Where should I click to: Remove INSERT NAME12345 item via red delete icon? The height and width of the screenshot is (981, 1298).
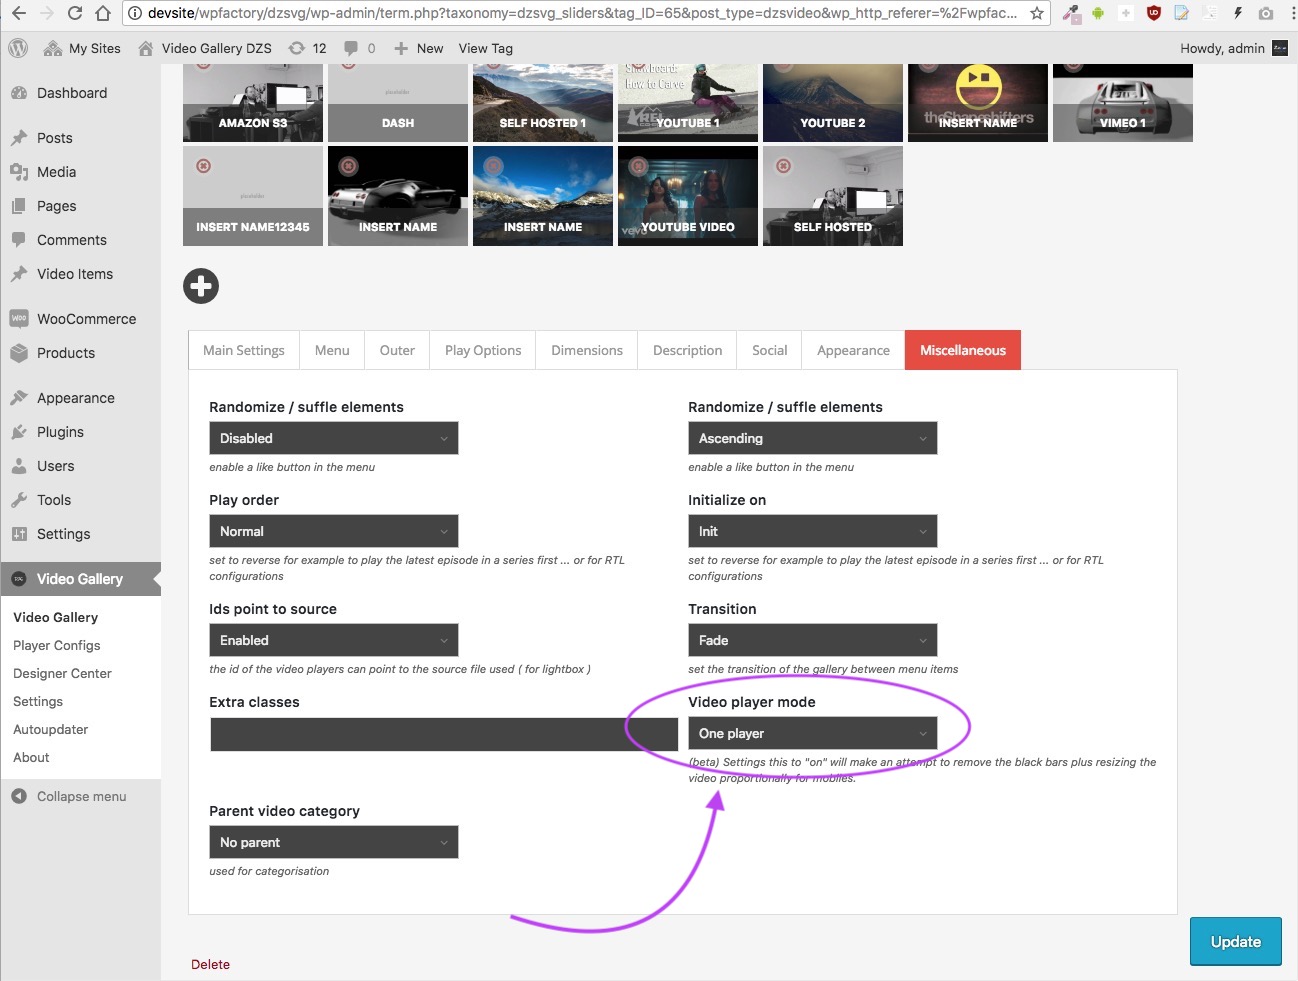point(204,166)
